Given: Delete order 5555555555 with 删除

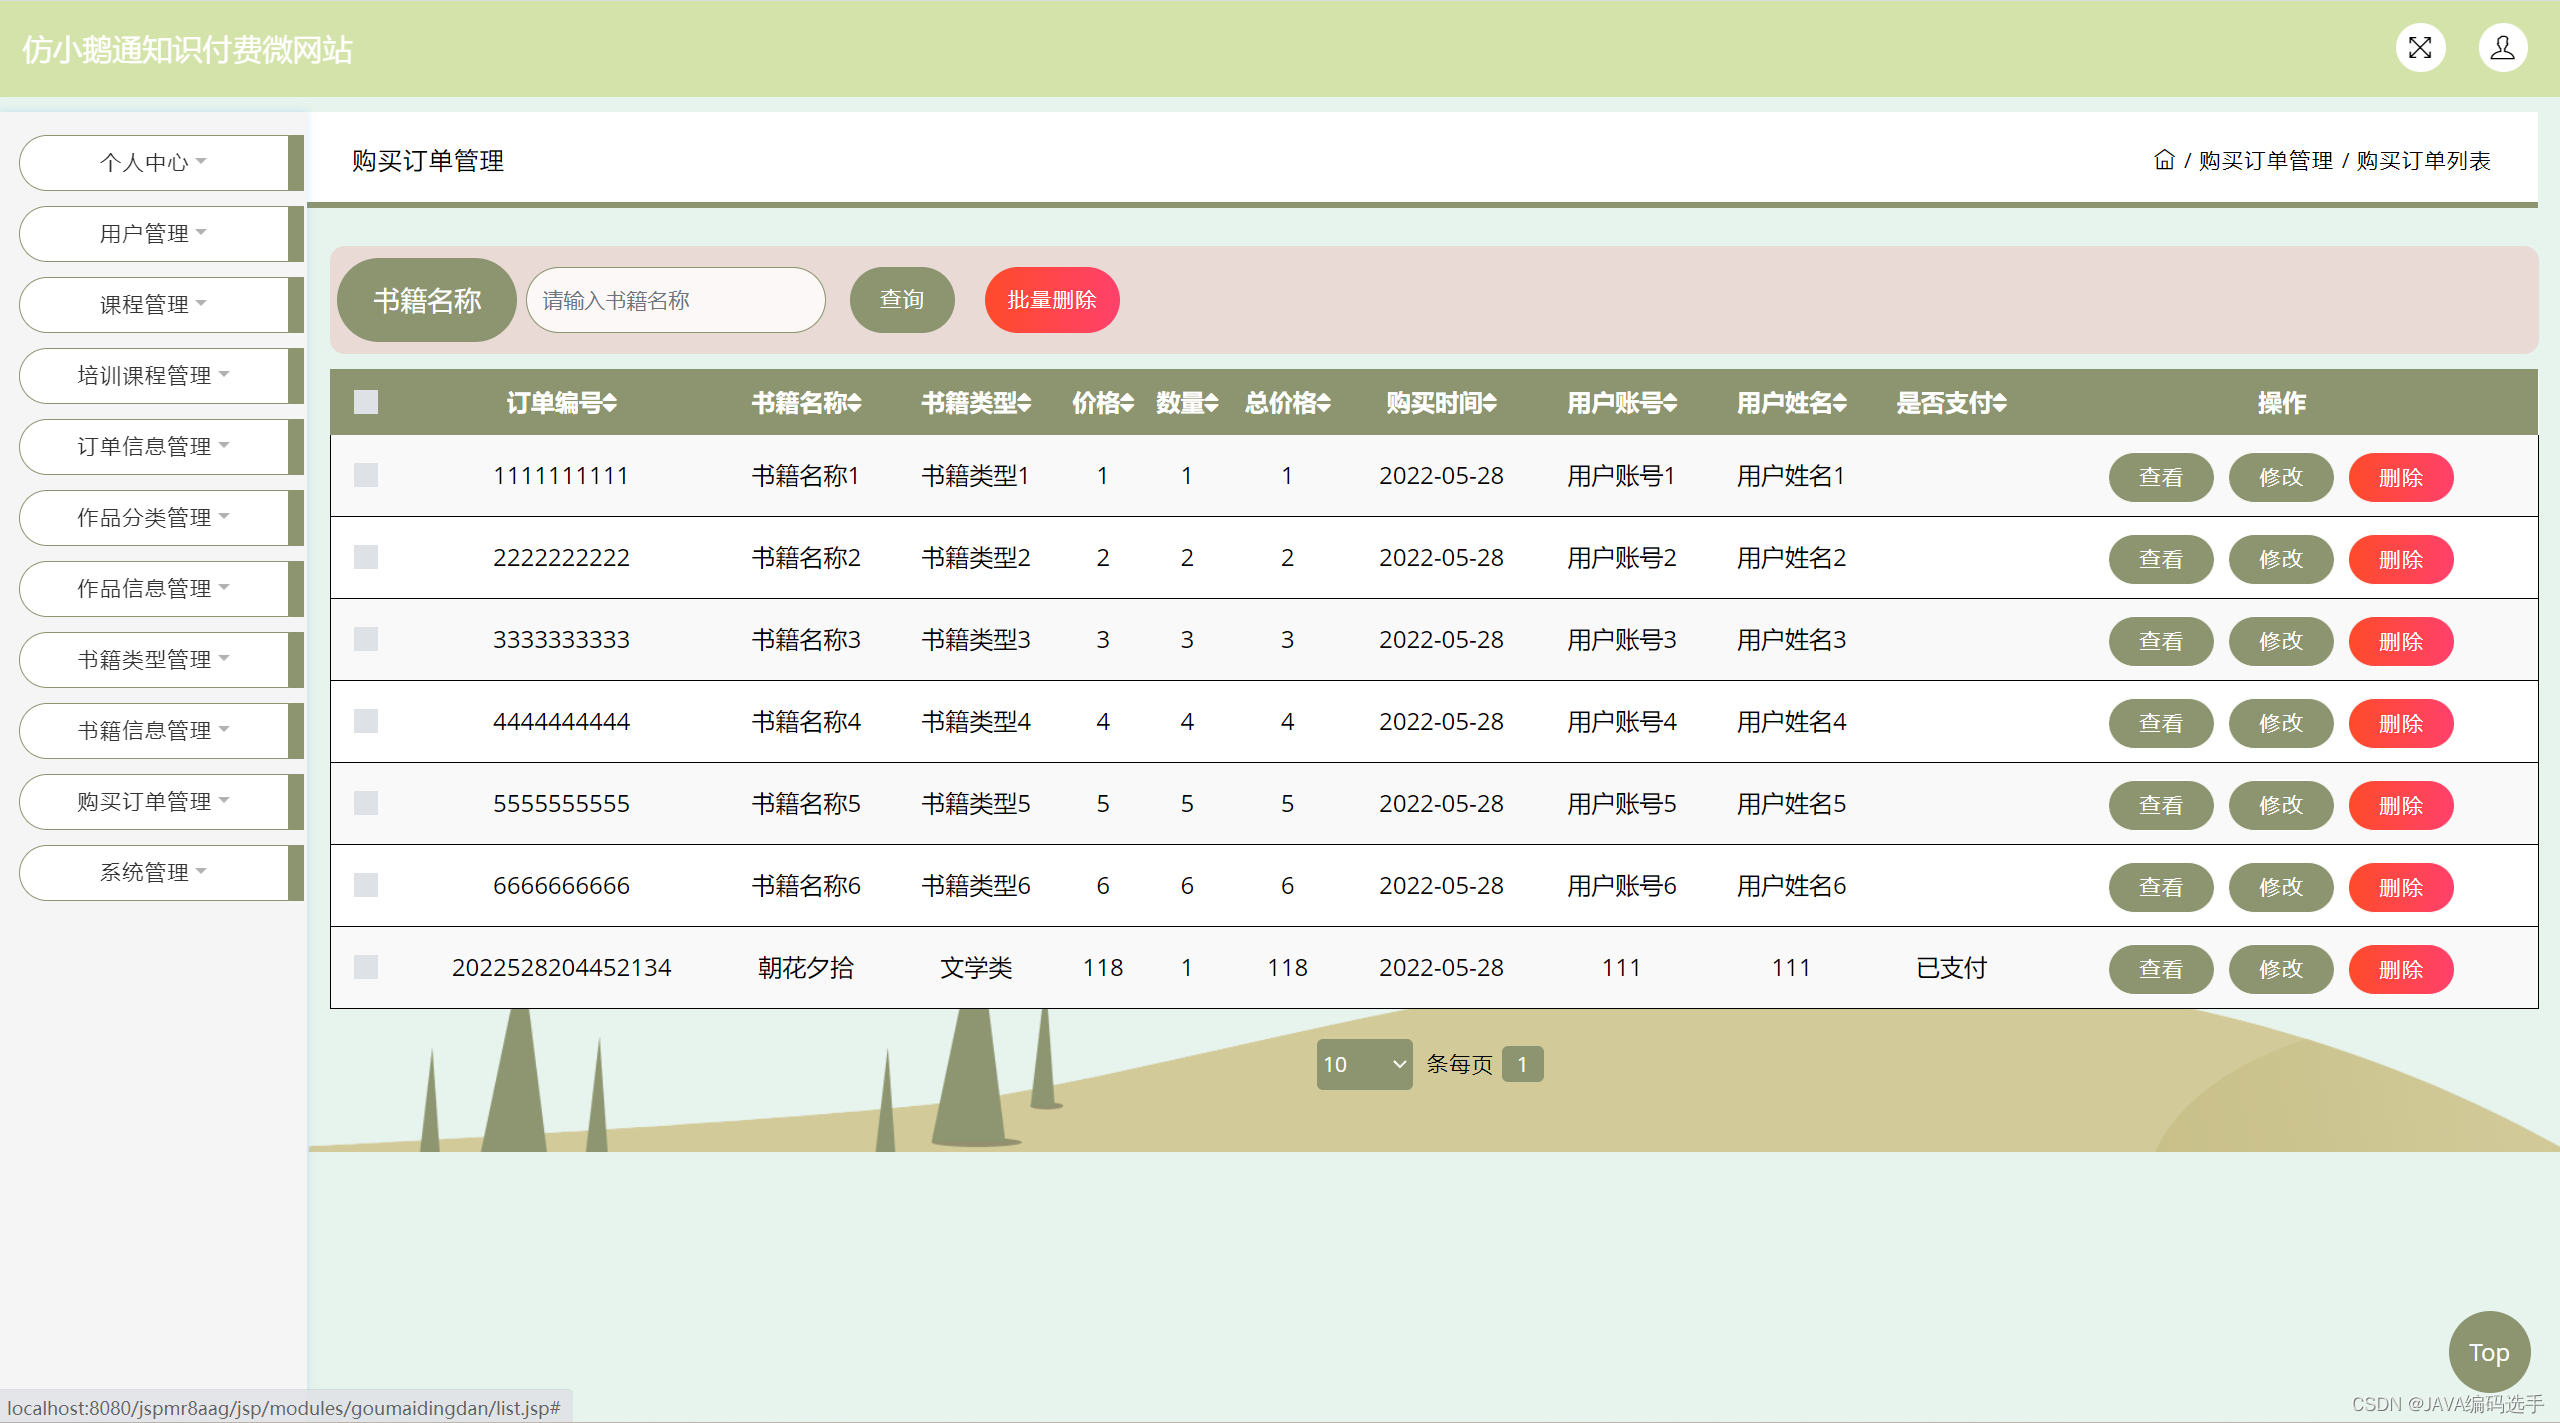Looking at the screenshot, I should 2401,805.
